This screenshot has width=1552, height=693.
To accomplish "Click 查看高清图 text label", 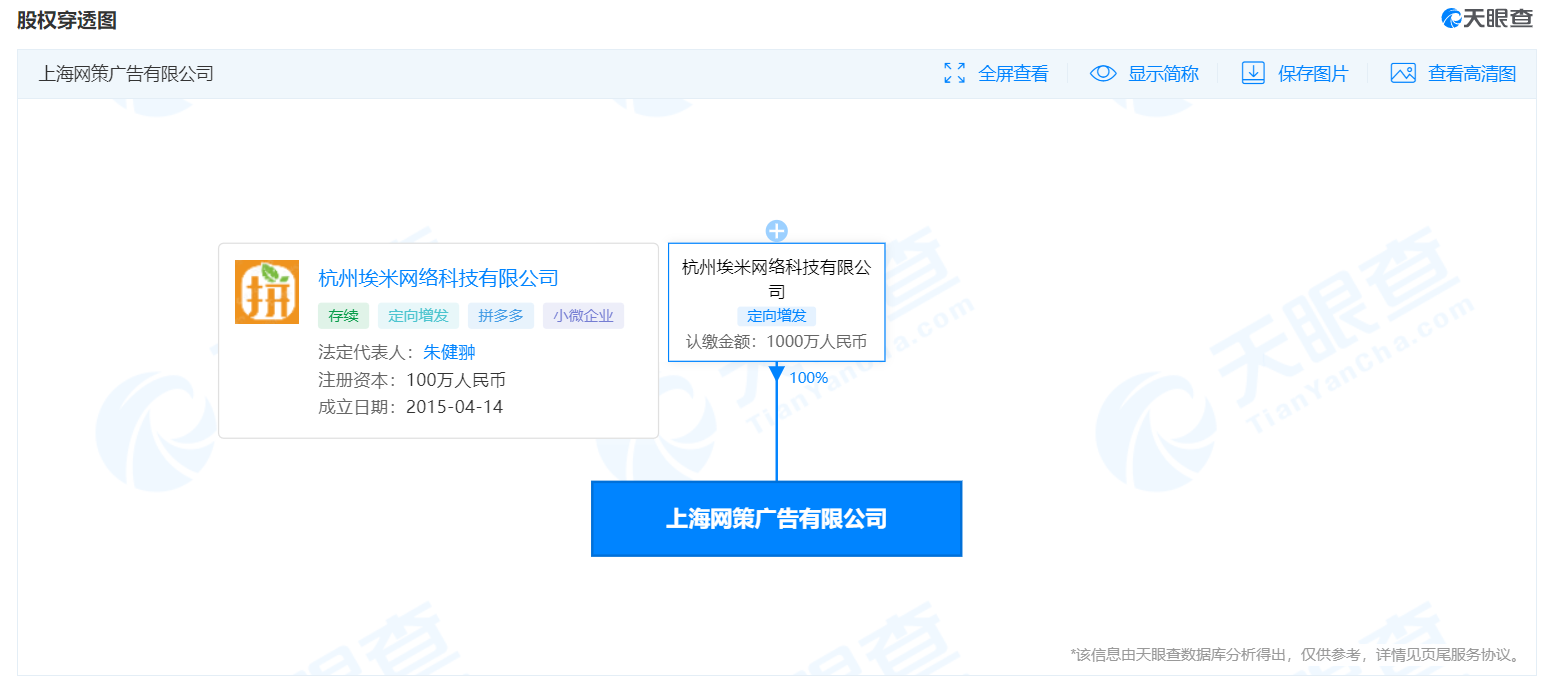I will click(x=1471, y=73).
